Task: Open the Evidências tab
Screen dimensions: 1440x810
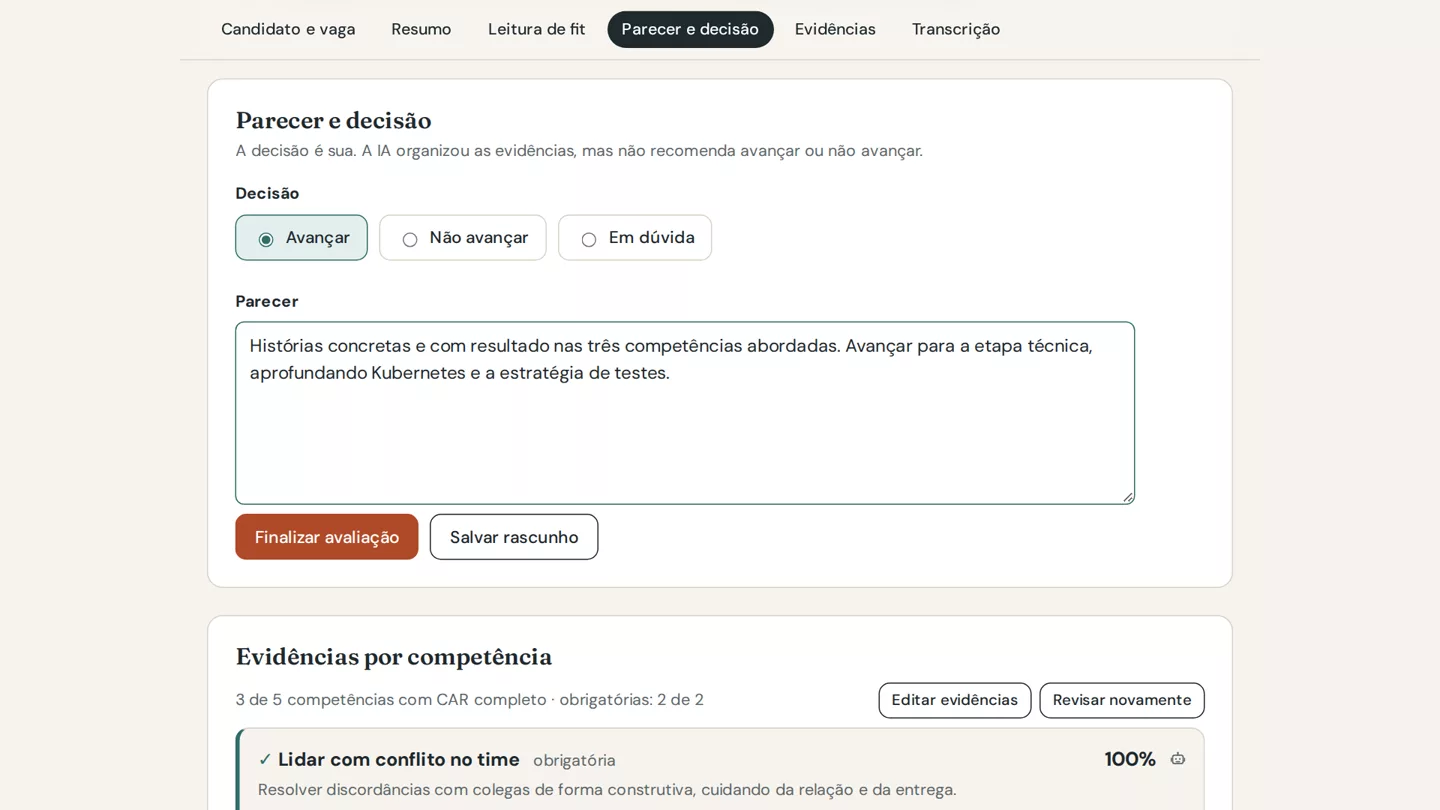Action: [x=835, y=29]
